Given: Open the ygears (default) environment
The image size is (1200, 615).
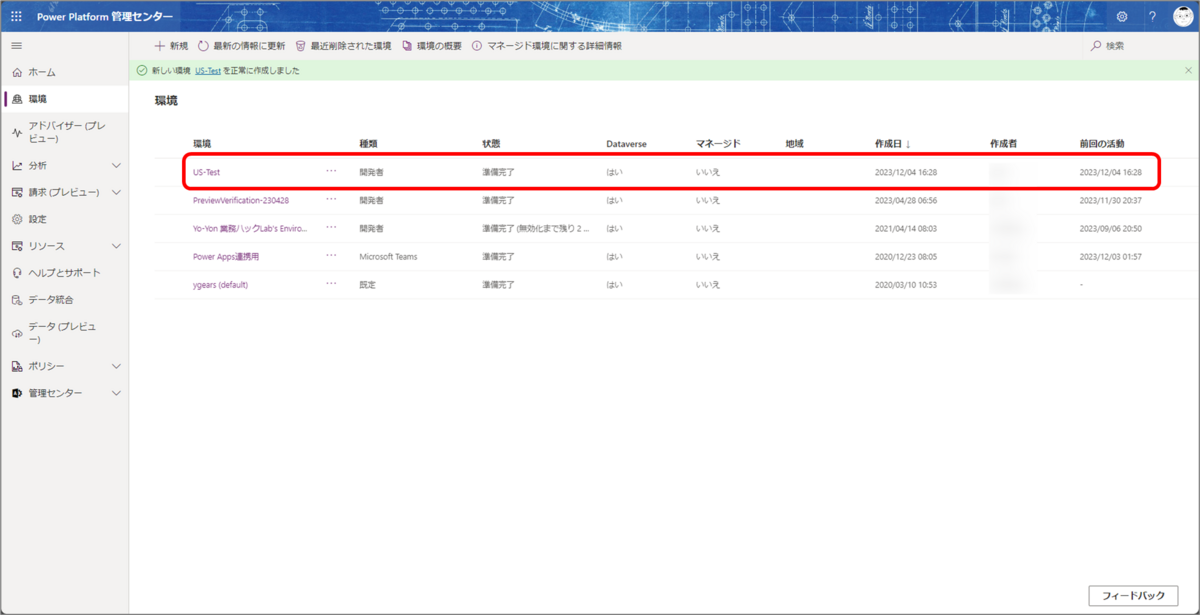Looking at the screenshot, I should [220, 284].
